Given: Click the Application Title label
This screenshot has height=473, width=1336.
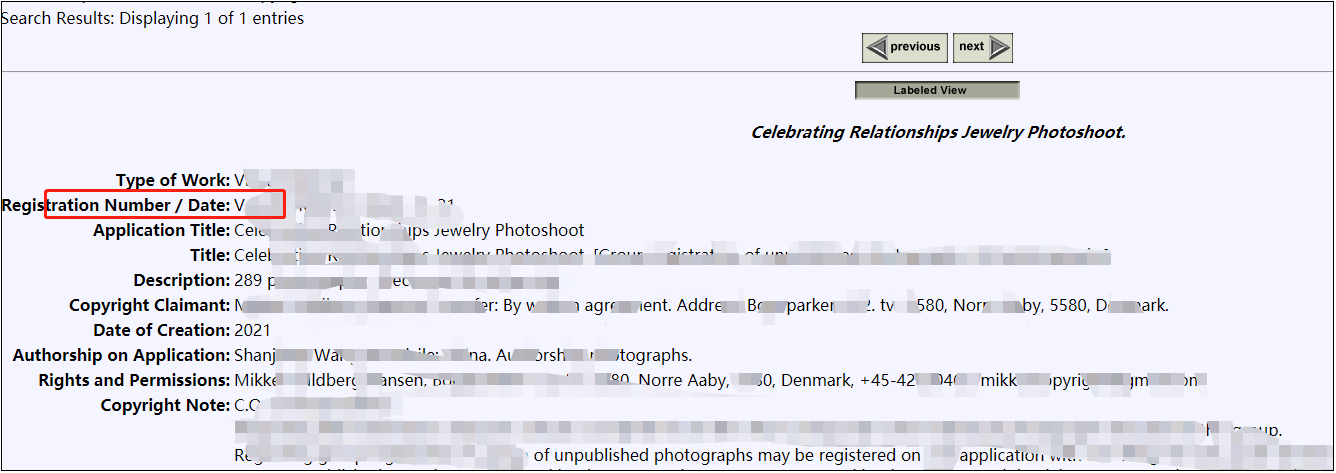Looking at the screenshot, I should point(162,231).
